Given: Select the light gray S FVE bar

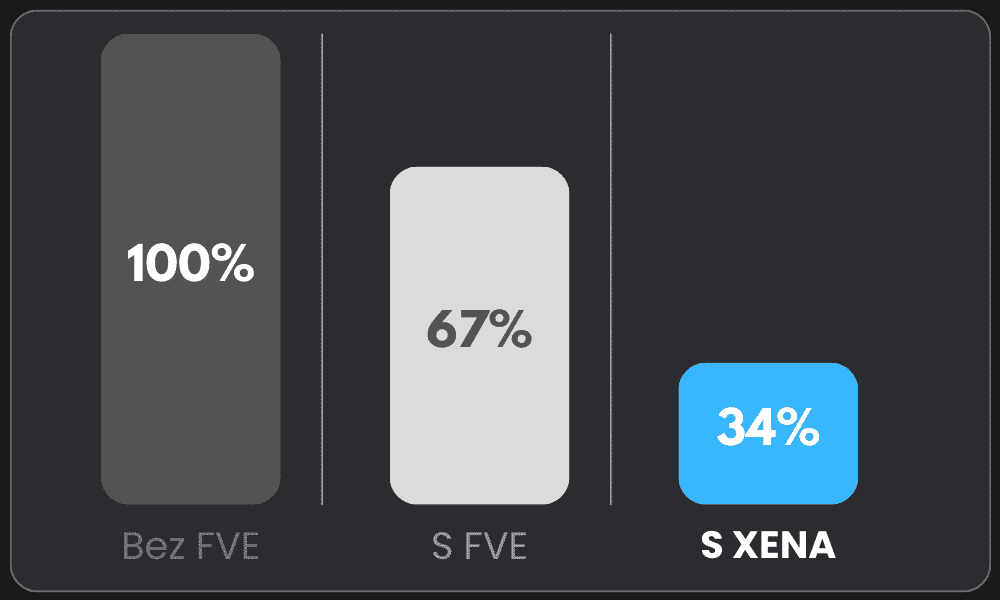Looking at the screenshot, I should pos(479,420).
